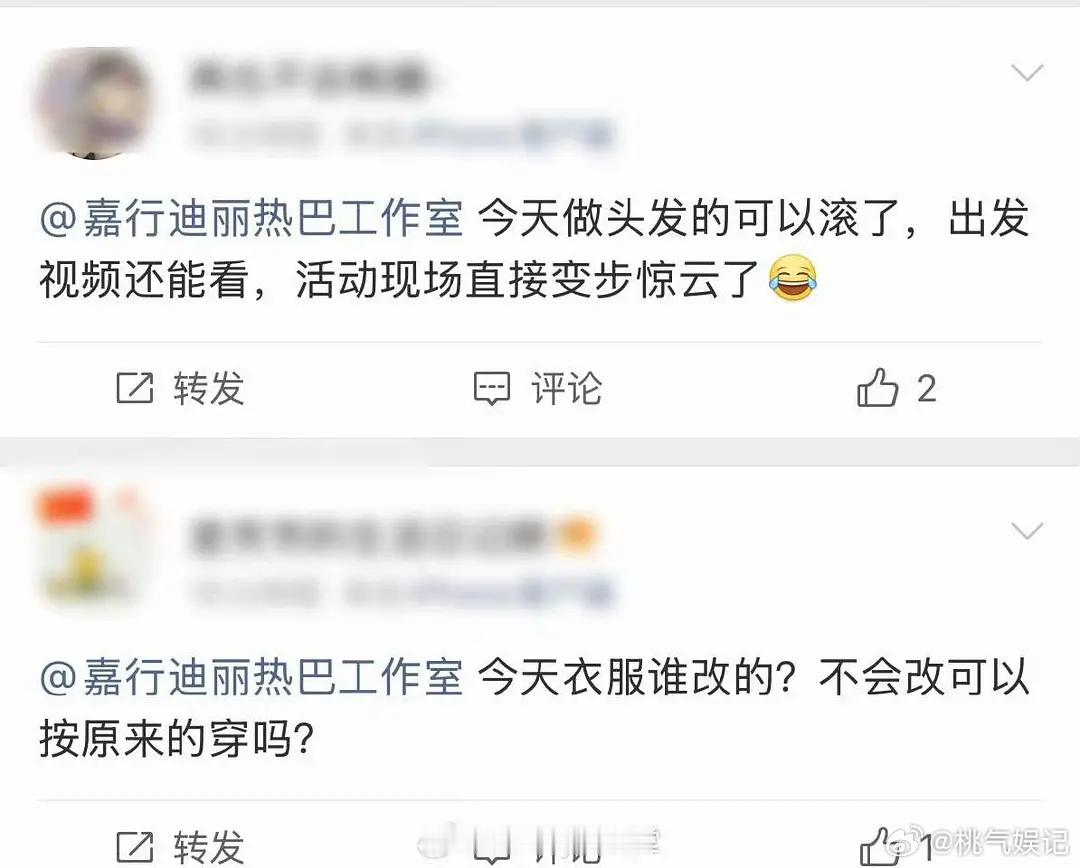Open first poster's blurred username
1080x868 pixels.
click(x=309, y=76)
